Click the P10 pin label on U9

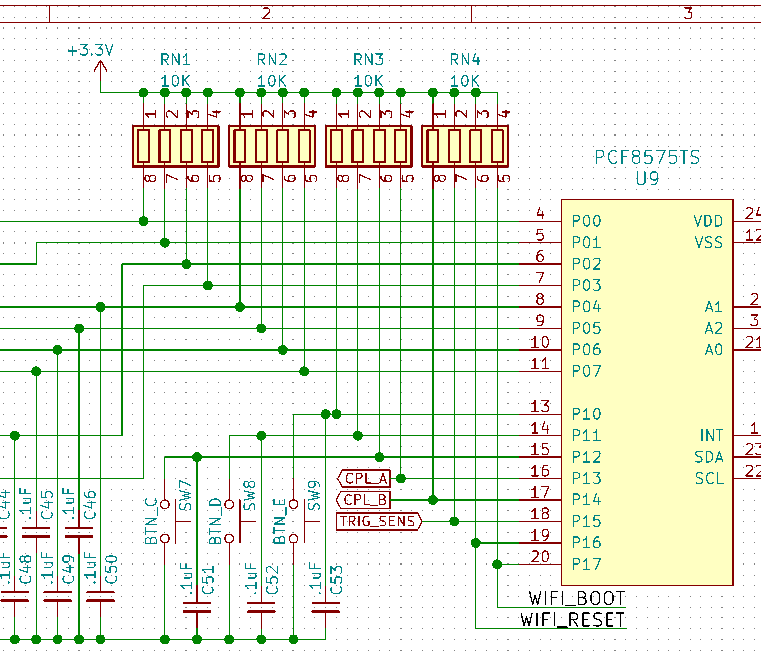pos(586,414)
